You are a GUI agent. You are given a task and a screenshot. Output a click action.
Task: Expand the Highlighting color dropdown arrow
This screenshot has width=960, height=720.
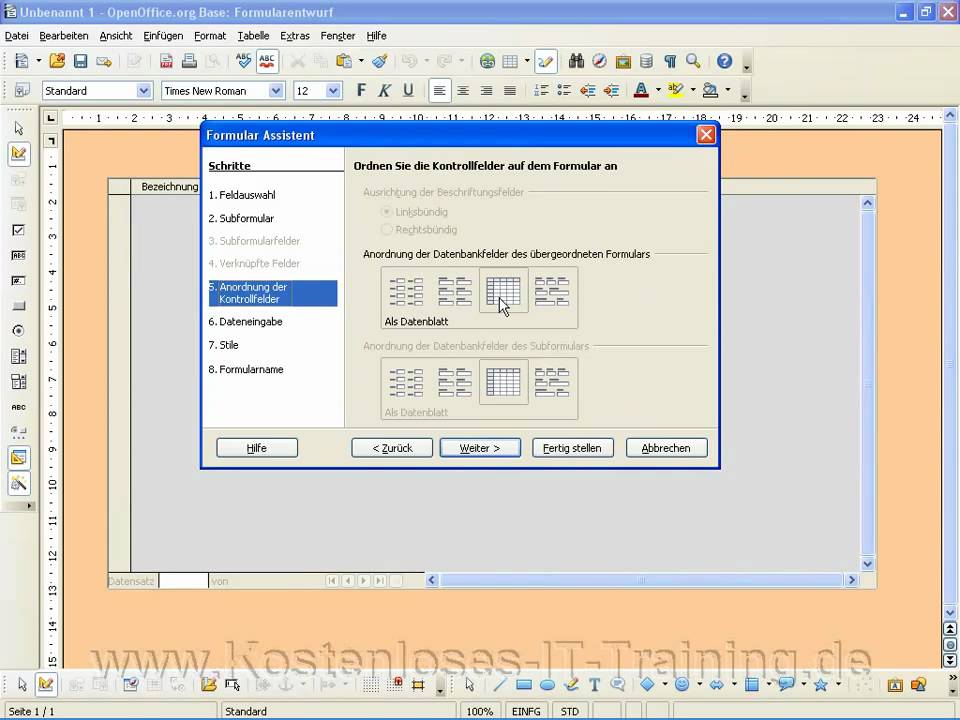point(693,90)
